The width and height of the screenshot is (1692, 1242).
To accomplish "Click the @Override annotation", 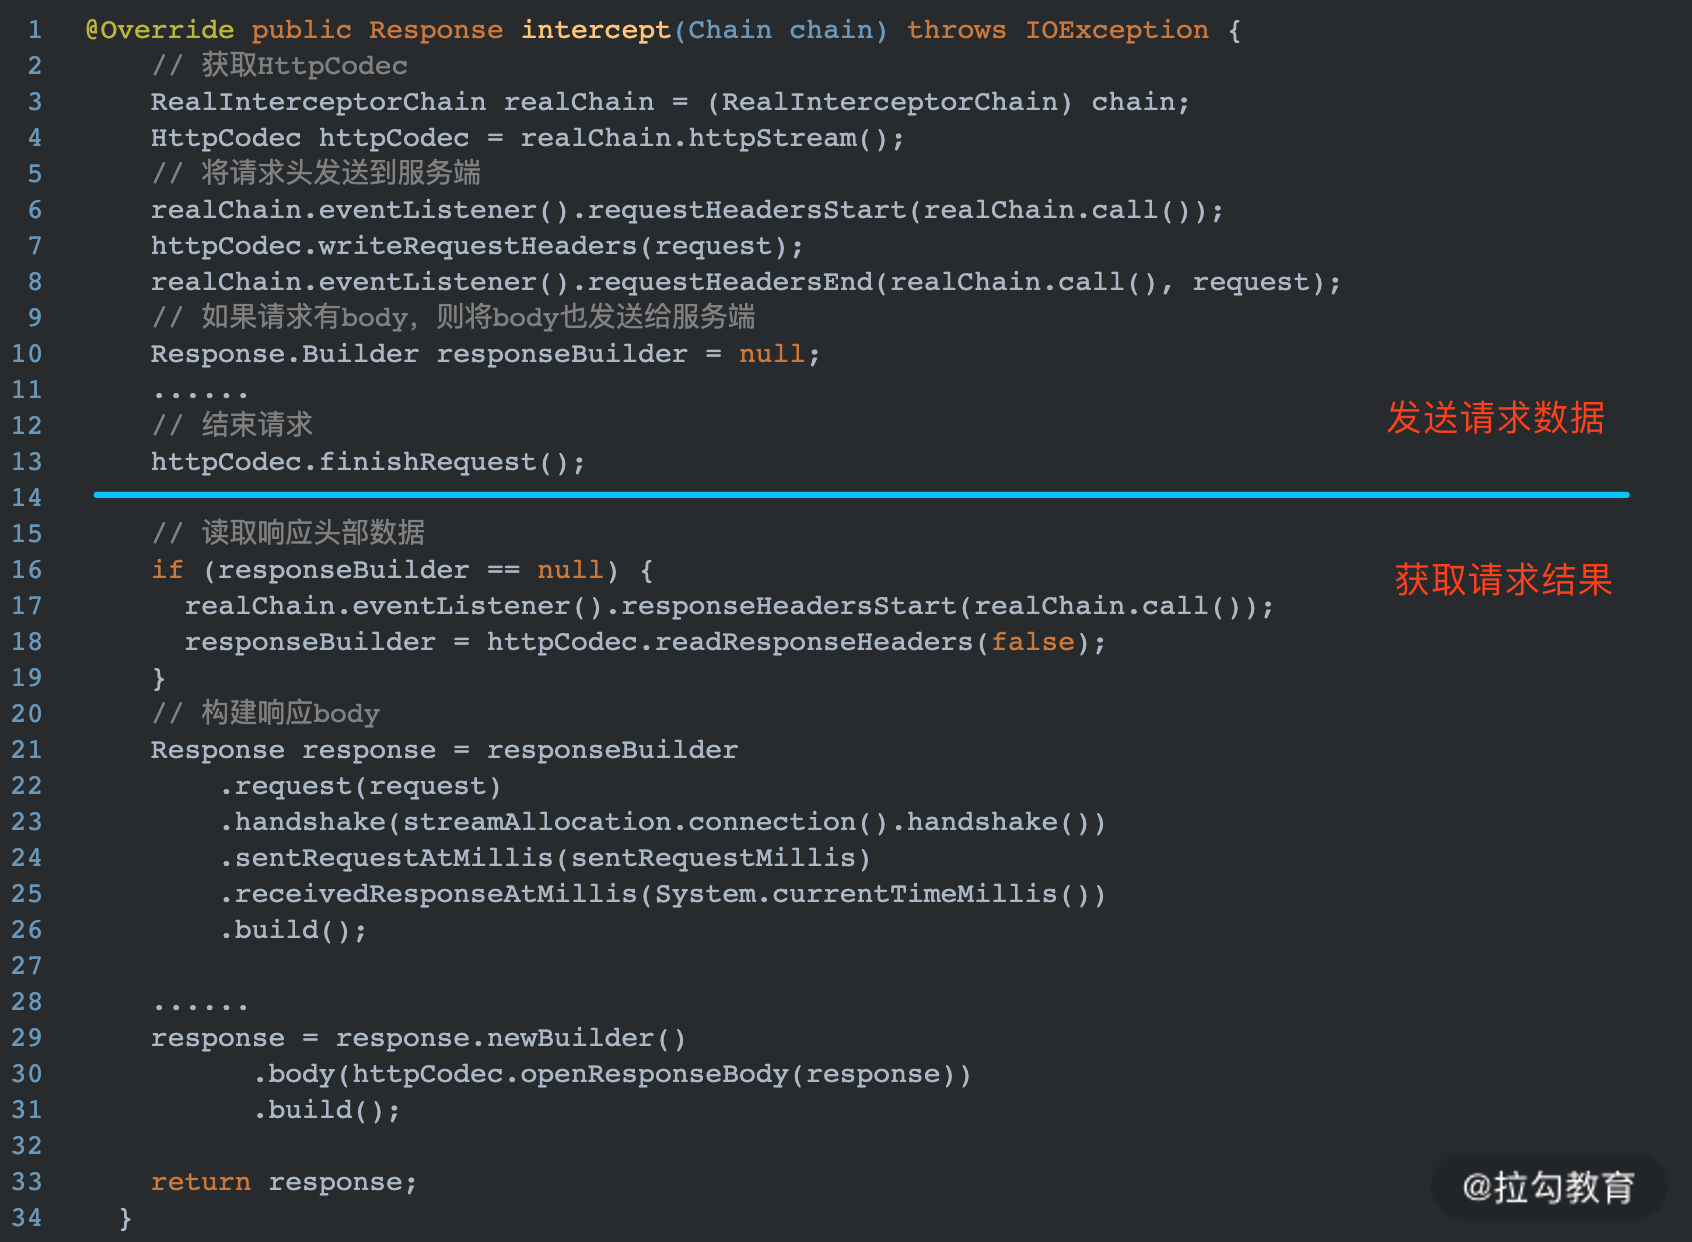I will [160, 30].
